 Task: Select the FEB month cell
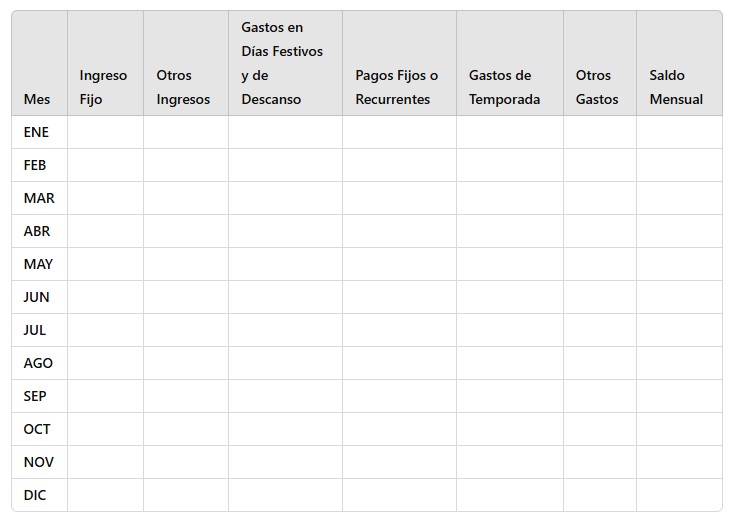pyautogui.click(x=36, y=165)
